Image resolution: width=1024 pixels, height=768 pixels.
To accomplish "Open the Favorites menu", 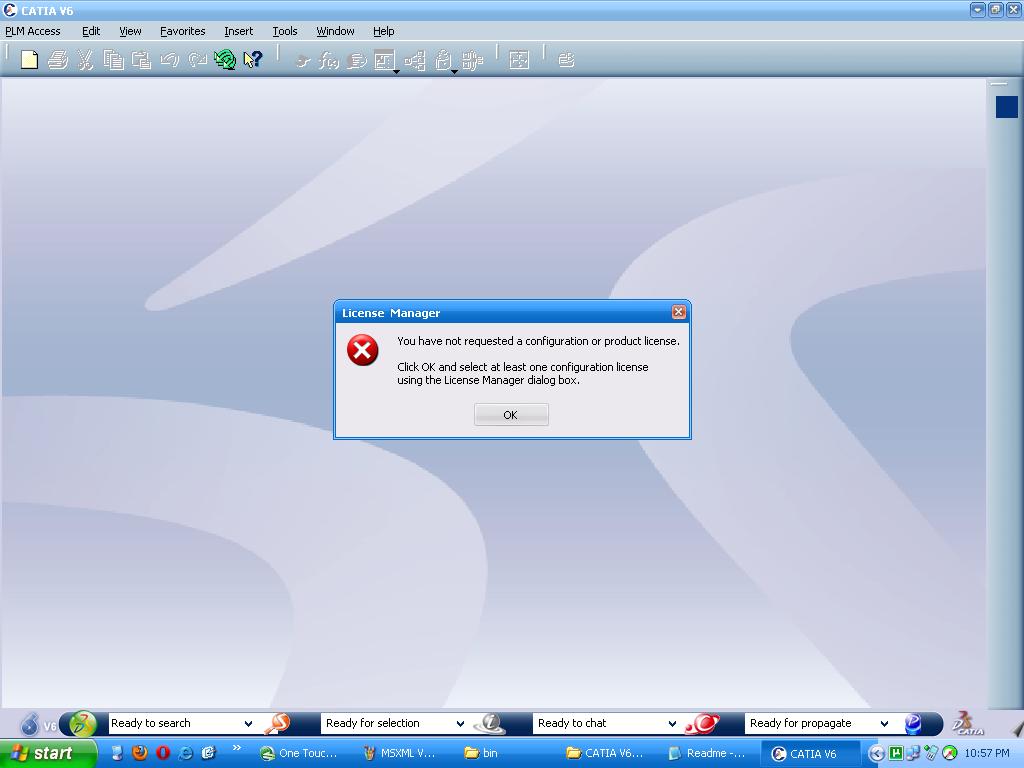I will point(182,31).
